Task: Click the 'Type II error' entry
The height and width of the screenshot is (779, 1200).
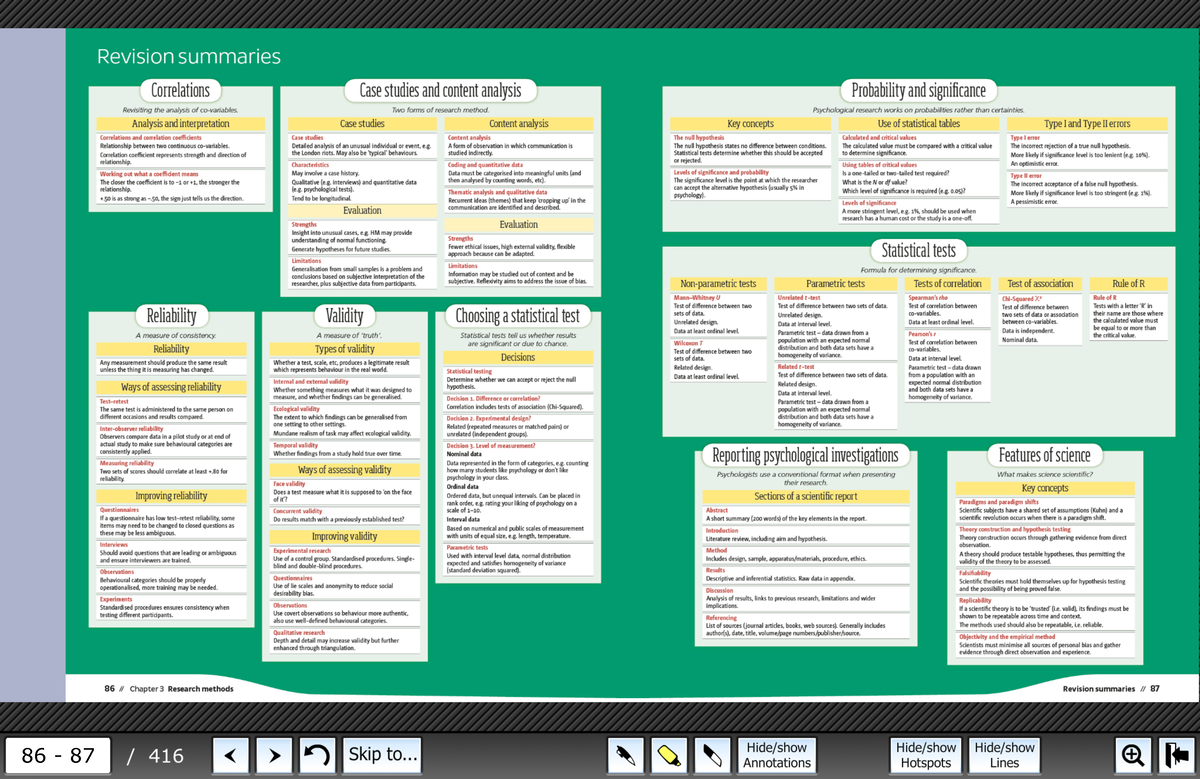Action: pos(1027,175)
